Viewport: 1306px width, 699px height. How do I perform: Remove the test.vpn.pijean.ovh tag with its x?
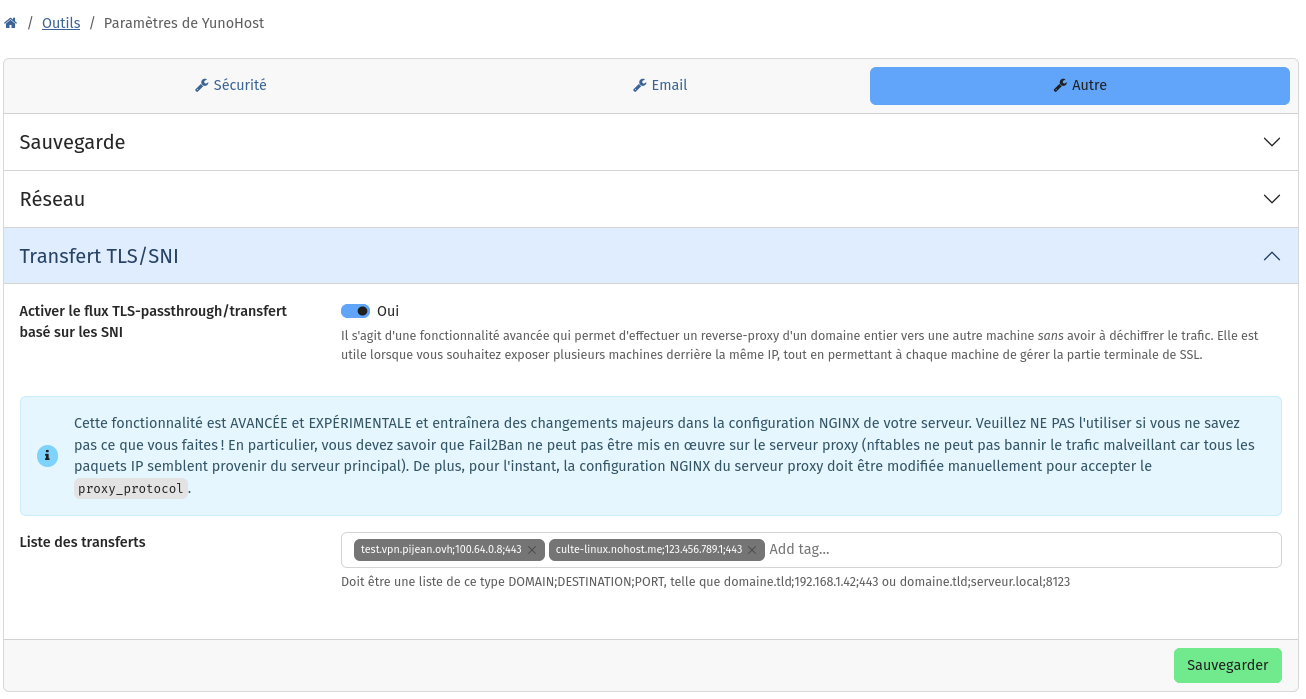point(532,550)
